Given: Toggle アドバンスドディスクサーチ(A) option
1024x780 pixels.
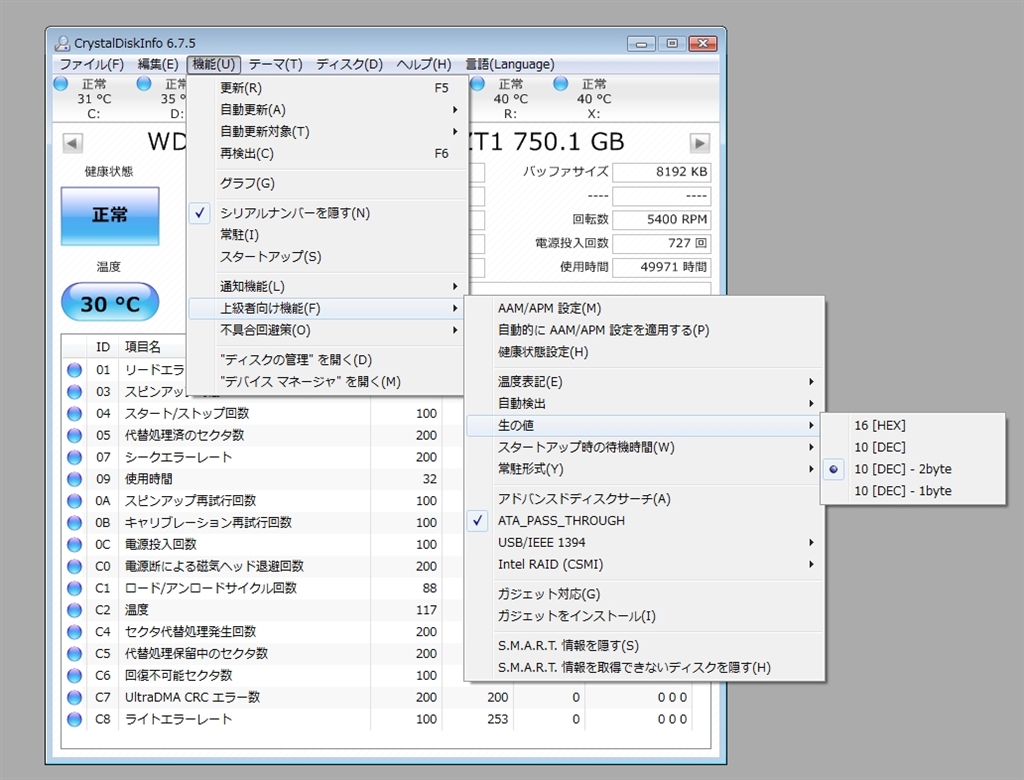Looking at the screenshot, I should 643,499.
